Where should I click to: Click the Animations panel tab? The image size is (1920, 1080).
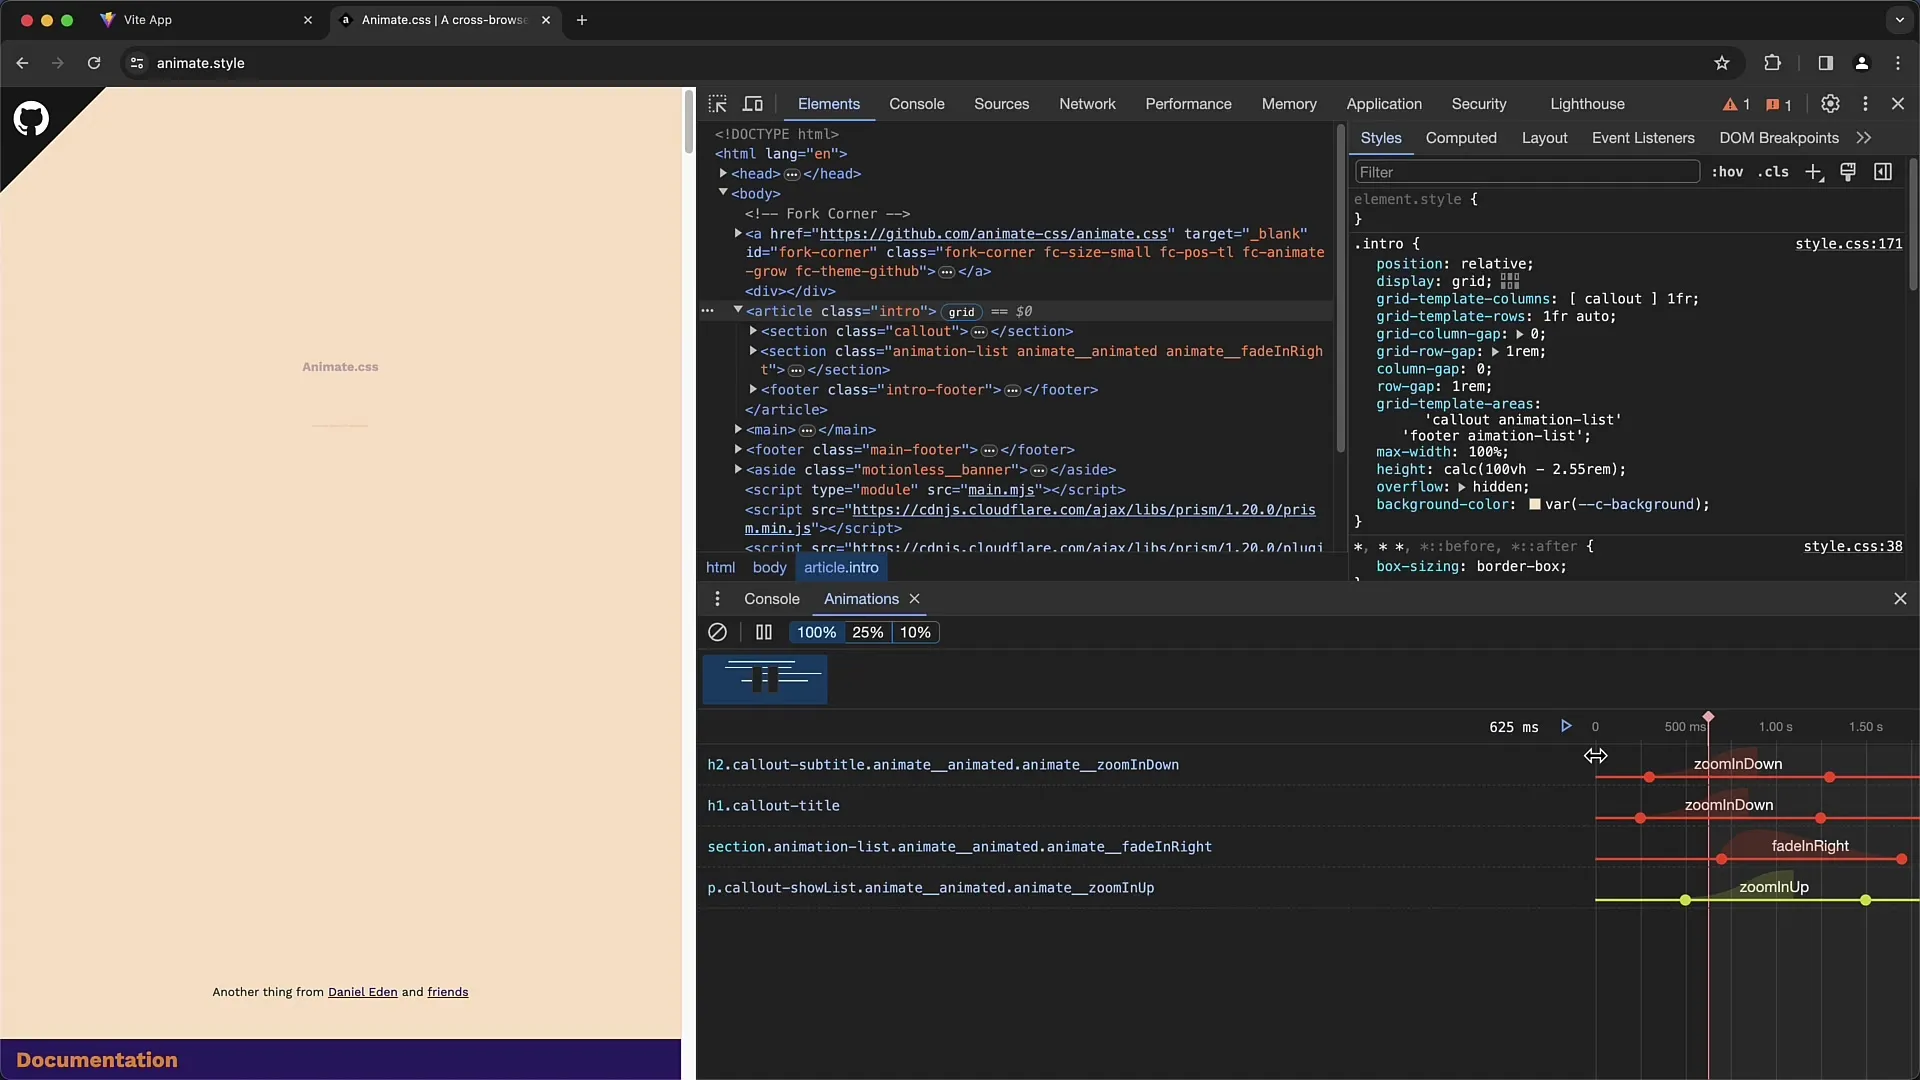tap(861, 599)
